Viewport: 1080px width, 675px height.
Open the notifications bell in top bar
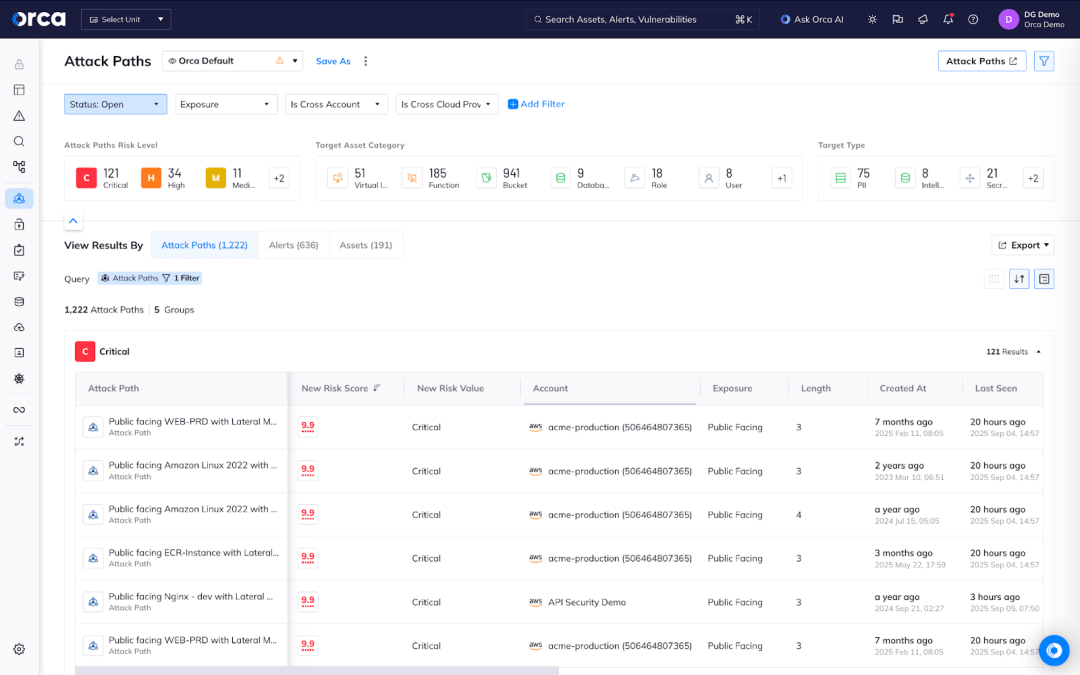(x=948, y=19)
